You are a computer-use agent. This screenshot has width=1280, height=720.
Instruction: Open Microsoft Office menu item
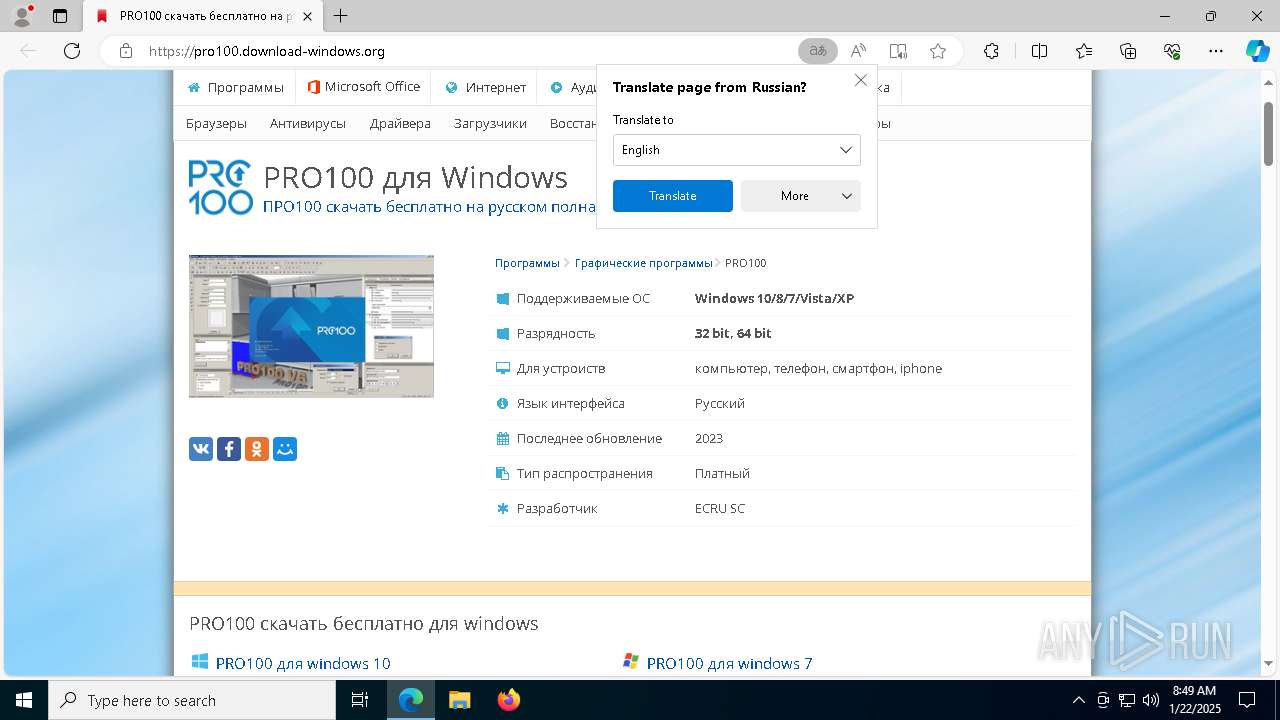pos(363,87)
